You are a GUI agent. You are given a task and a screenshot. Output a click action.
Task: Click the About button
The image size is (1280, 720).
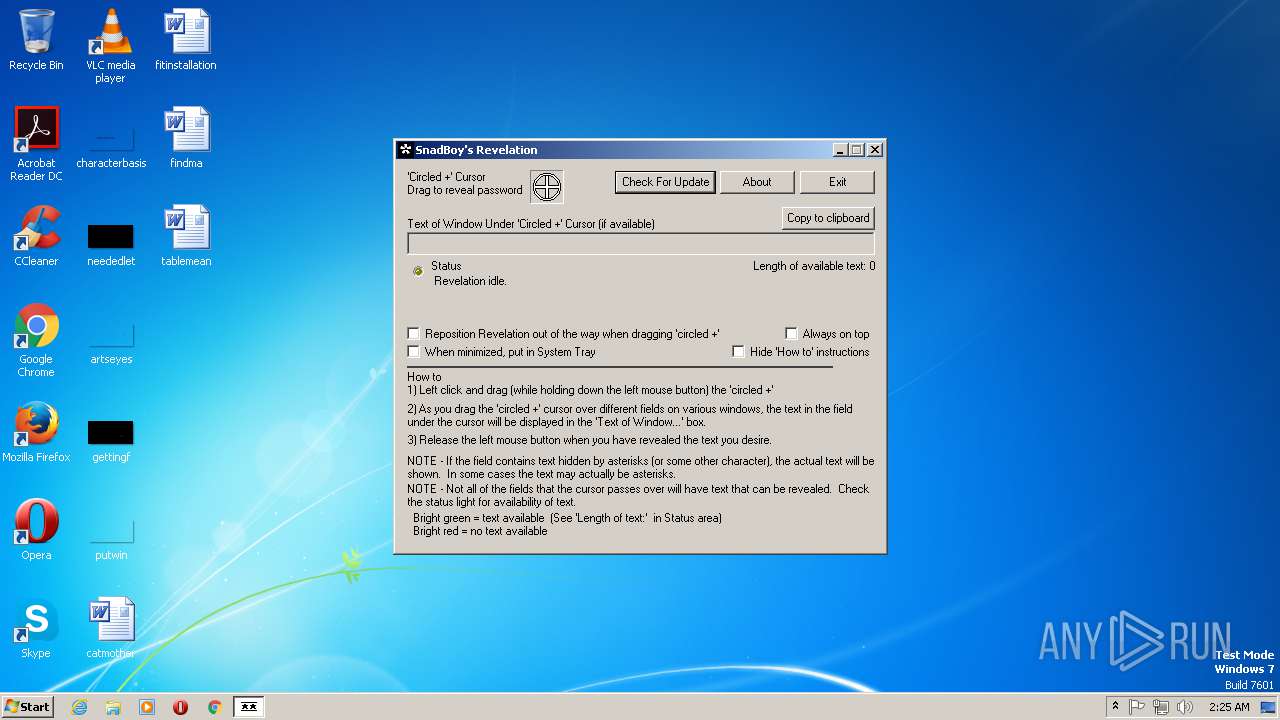pyautogui.click(x=757, y=182)
